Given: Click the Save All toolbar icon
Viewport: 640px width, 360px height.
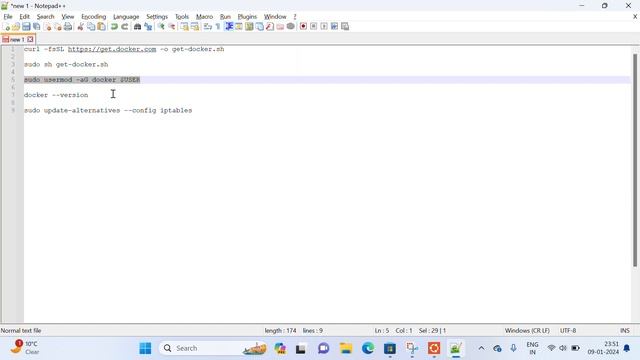Looking at the screenshot, I should (x=36, y=27).
